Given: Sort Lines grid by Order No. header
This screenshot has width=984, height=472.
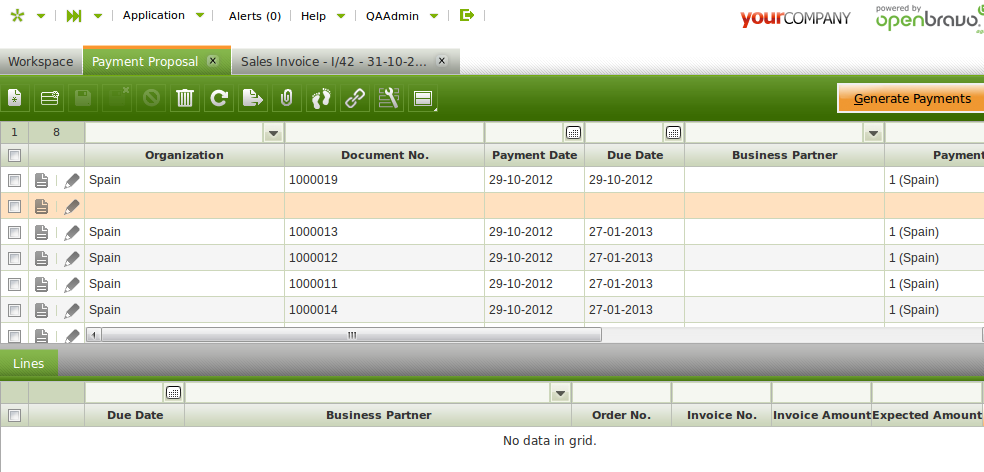Looking at the screenshot, I should pyautogui.click(x=621, y=415).
